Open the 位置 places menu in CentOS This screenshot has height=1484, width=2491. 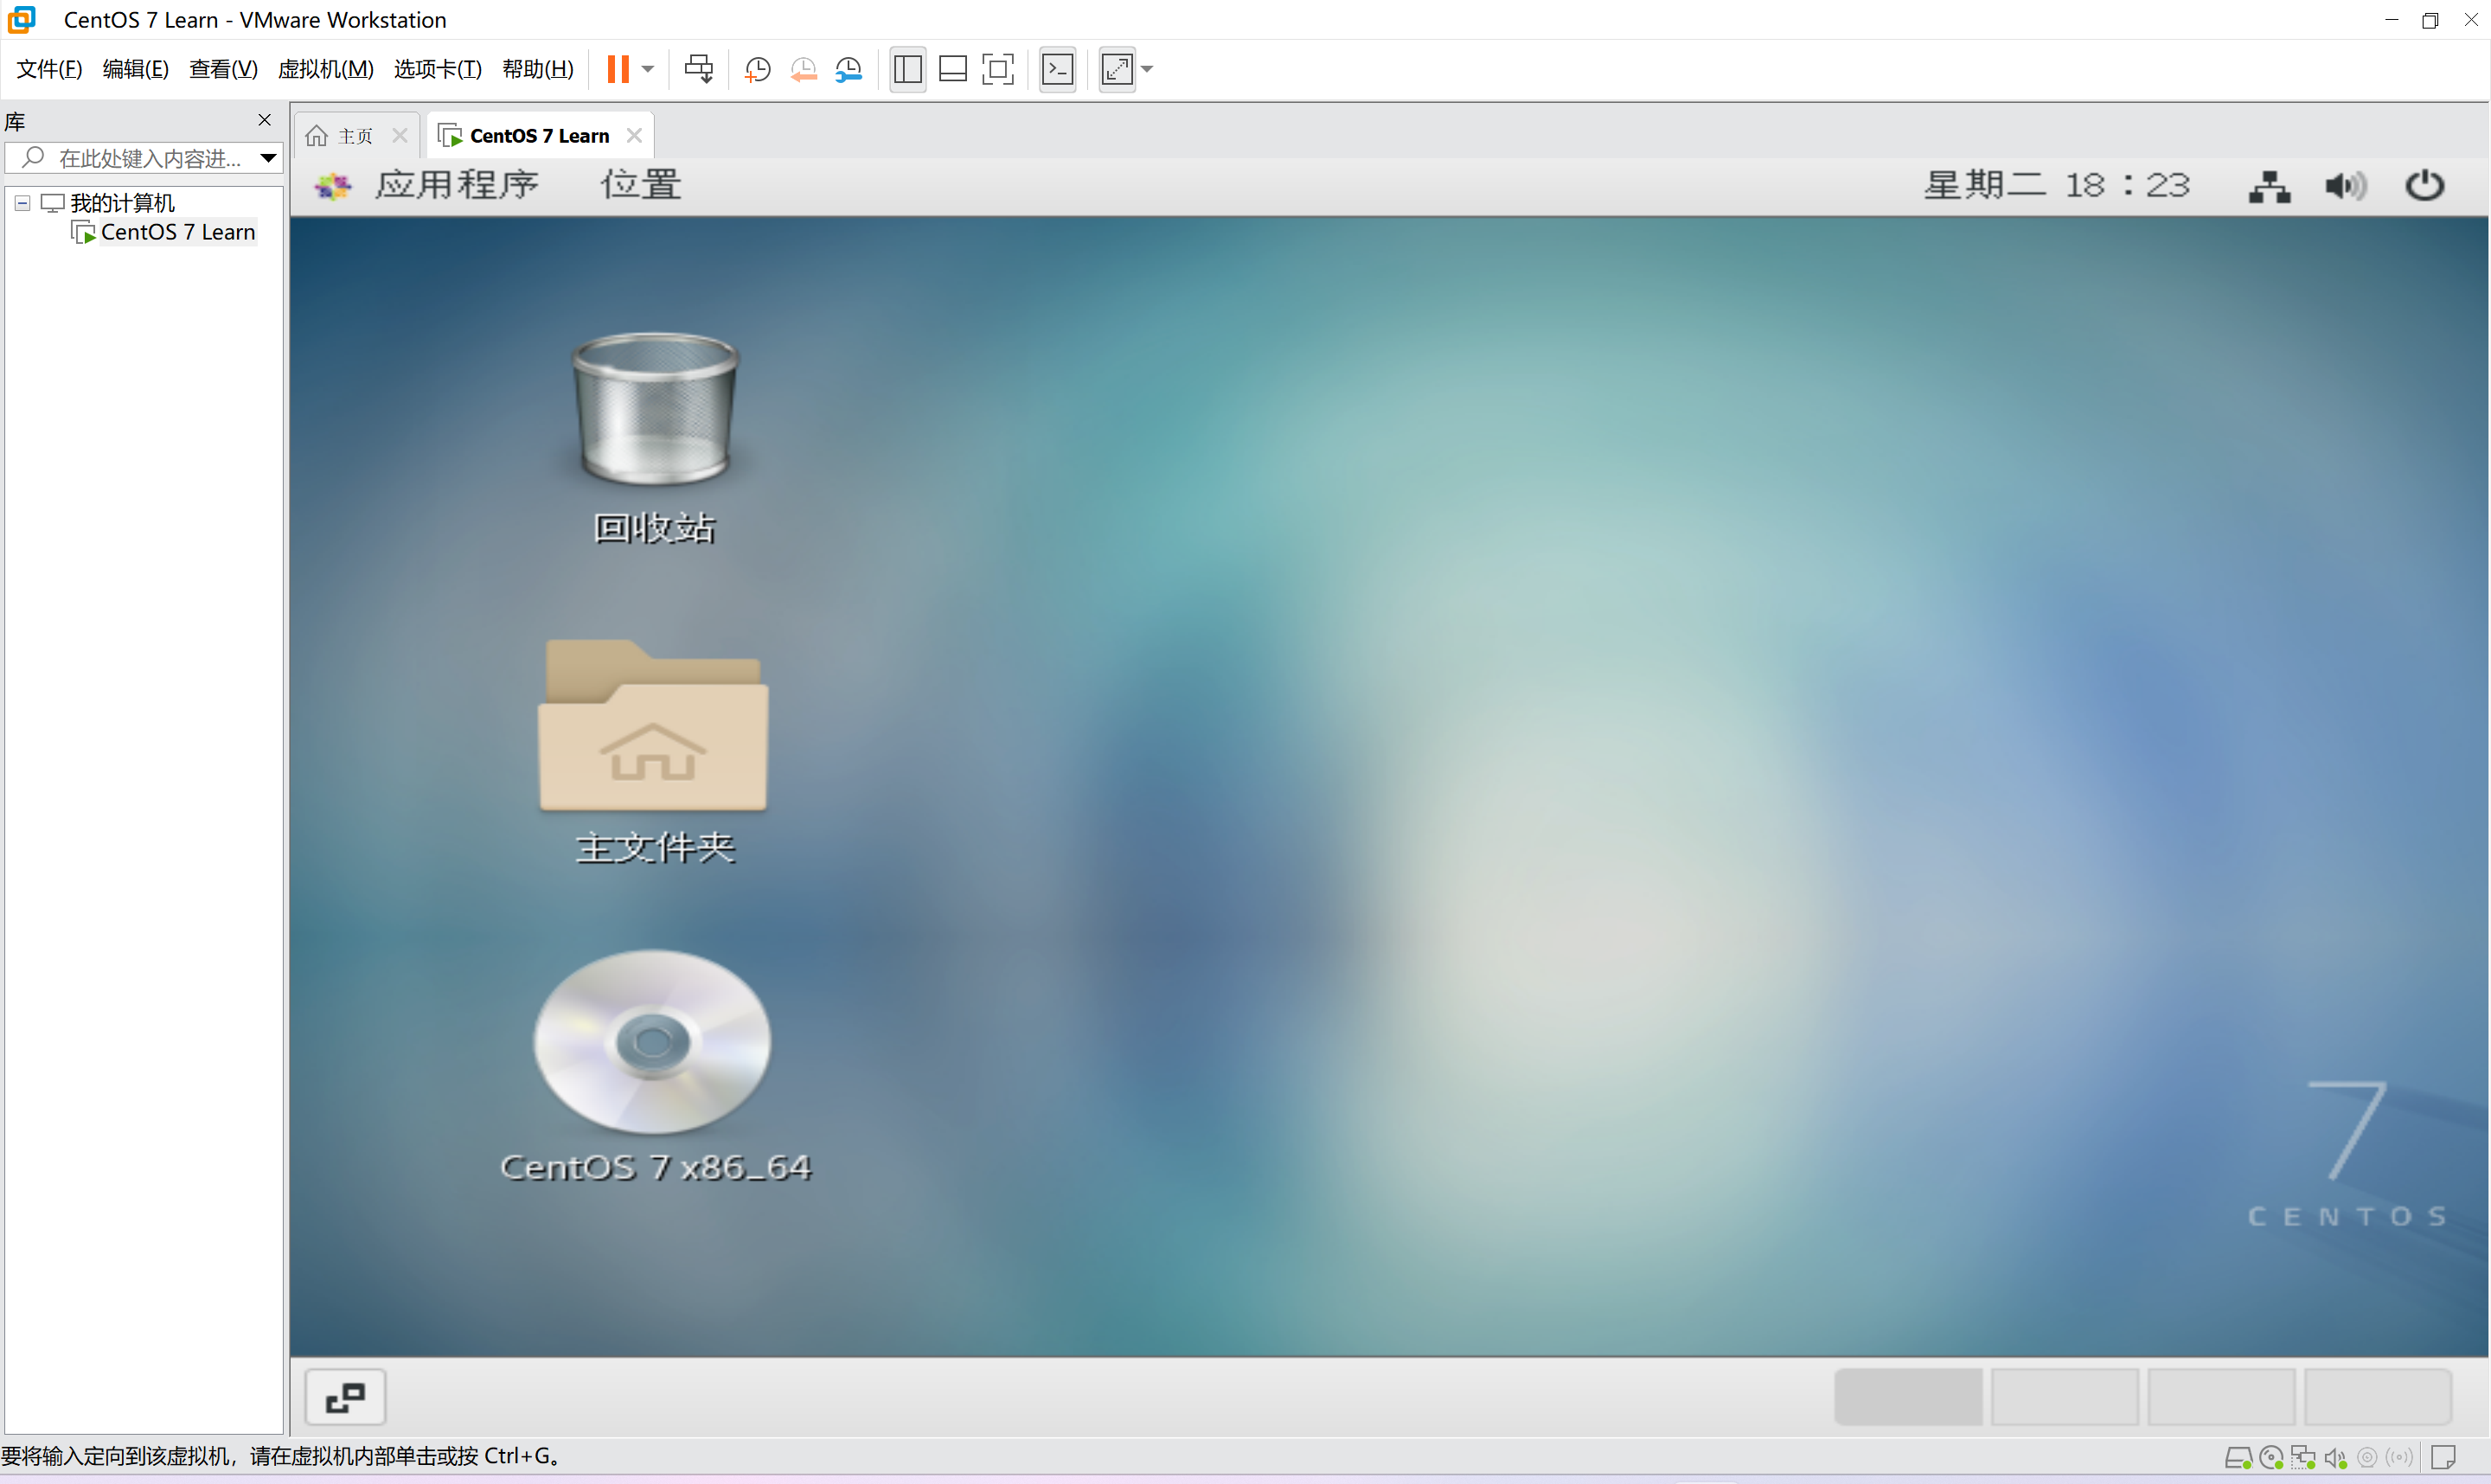(641, 185)
